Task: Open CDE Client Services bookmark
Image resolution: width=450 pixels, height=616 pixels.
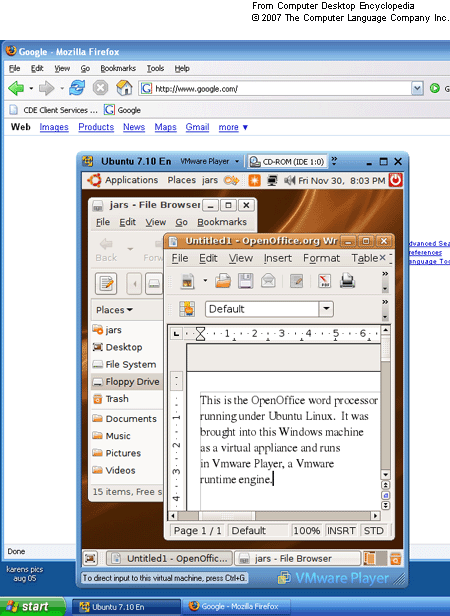Action: click(53, 110)
